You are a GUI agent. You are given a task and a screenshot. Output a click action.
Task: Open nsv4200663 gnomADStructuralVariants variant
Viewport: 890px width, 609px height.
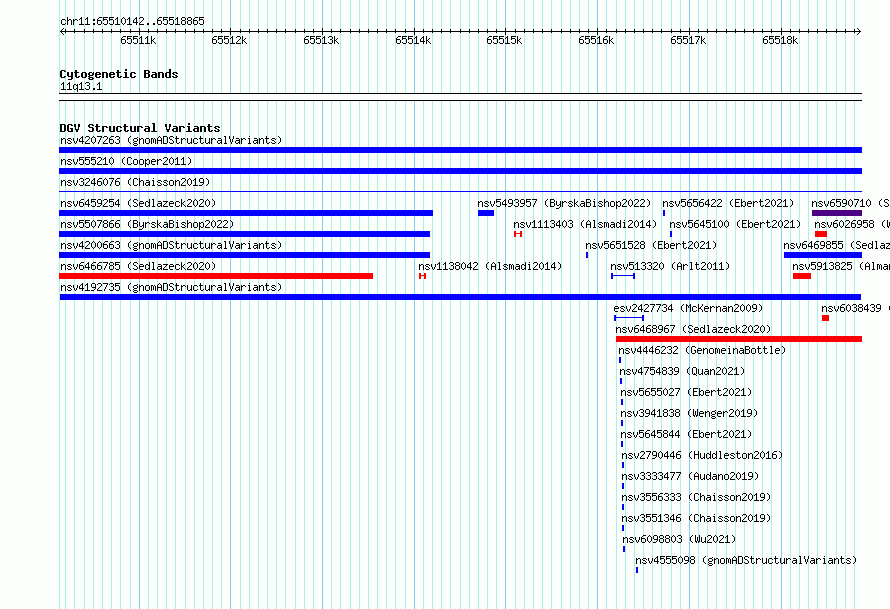click(171, 245)
